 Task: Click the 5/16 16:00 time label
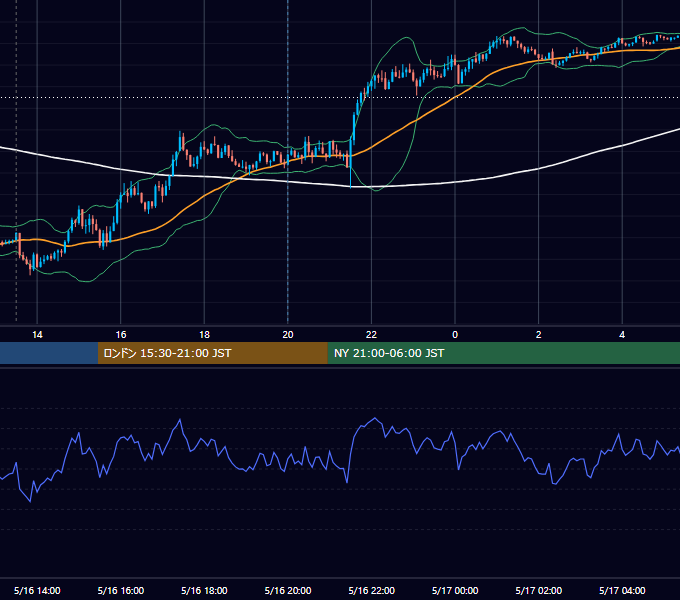(x=121, y=590)
